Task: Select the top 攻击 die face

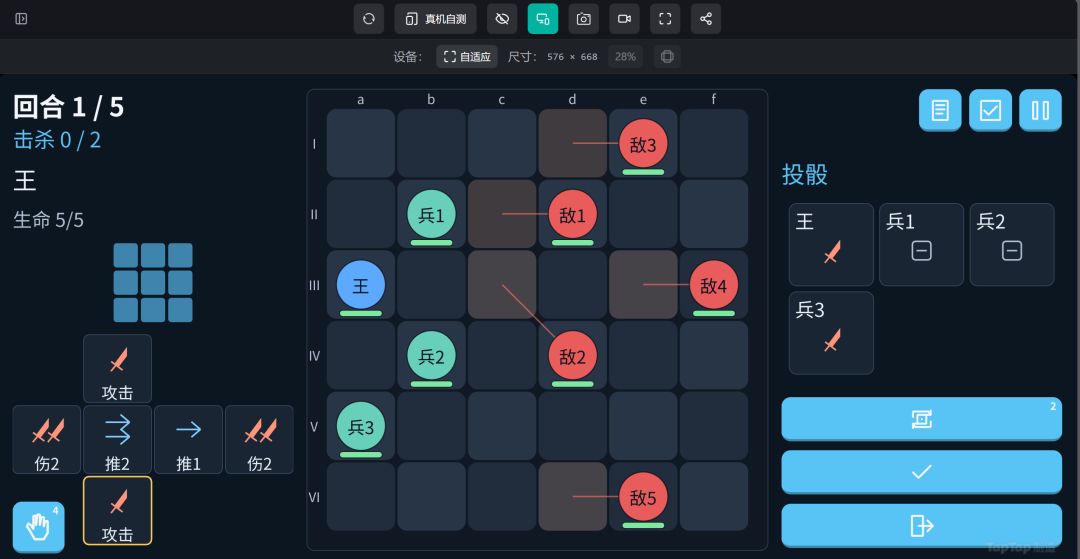Action: pyautogui.click(x=118, y=368)
